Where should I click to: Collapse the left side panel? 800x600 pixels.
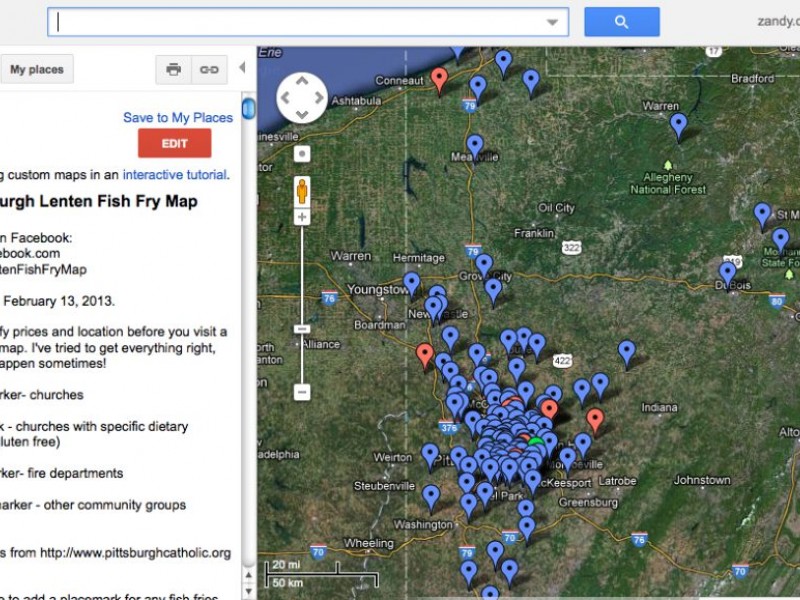pos(241,68)
